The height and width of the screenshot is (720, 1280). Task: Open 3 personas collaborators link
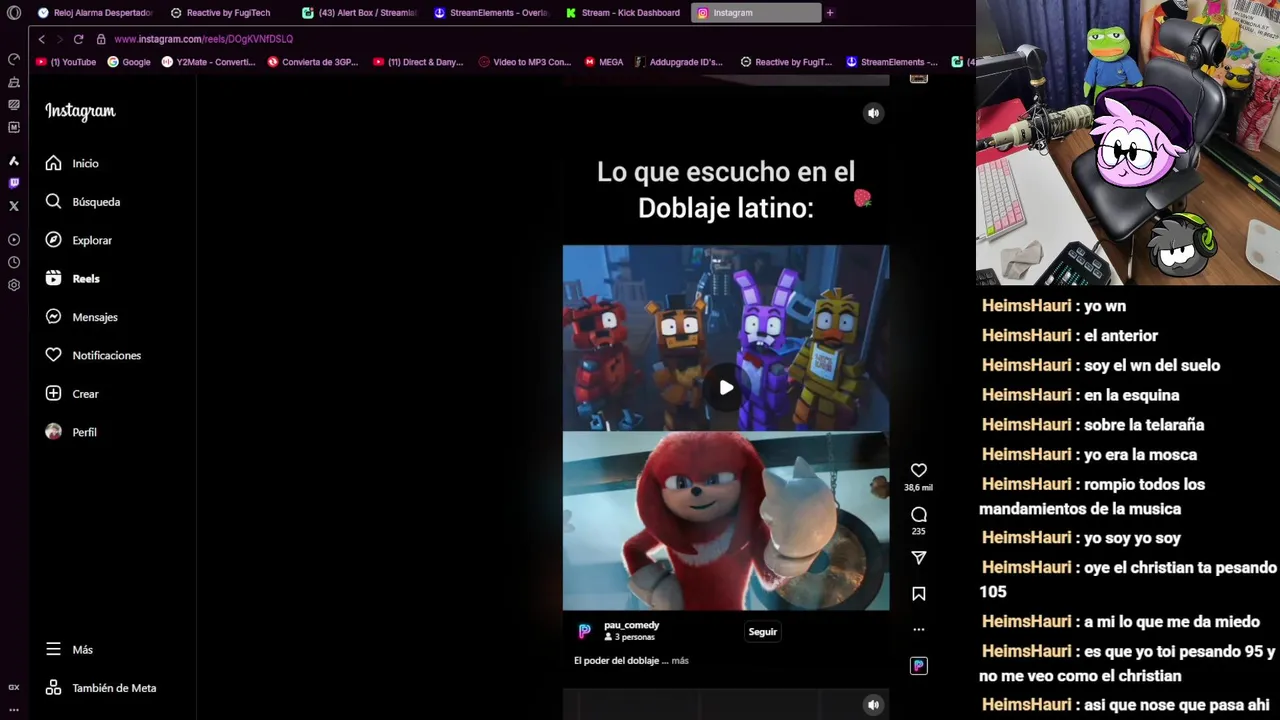coord(630,637)
